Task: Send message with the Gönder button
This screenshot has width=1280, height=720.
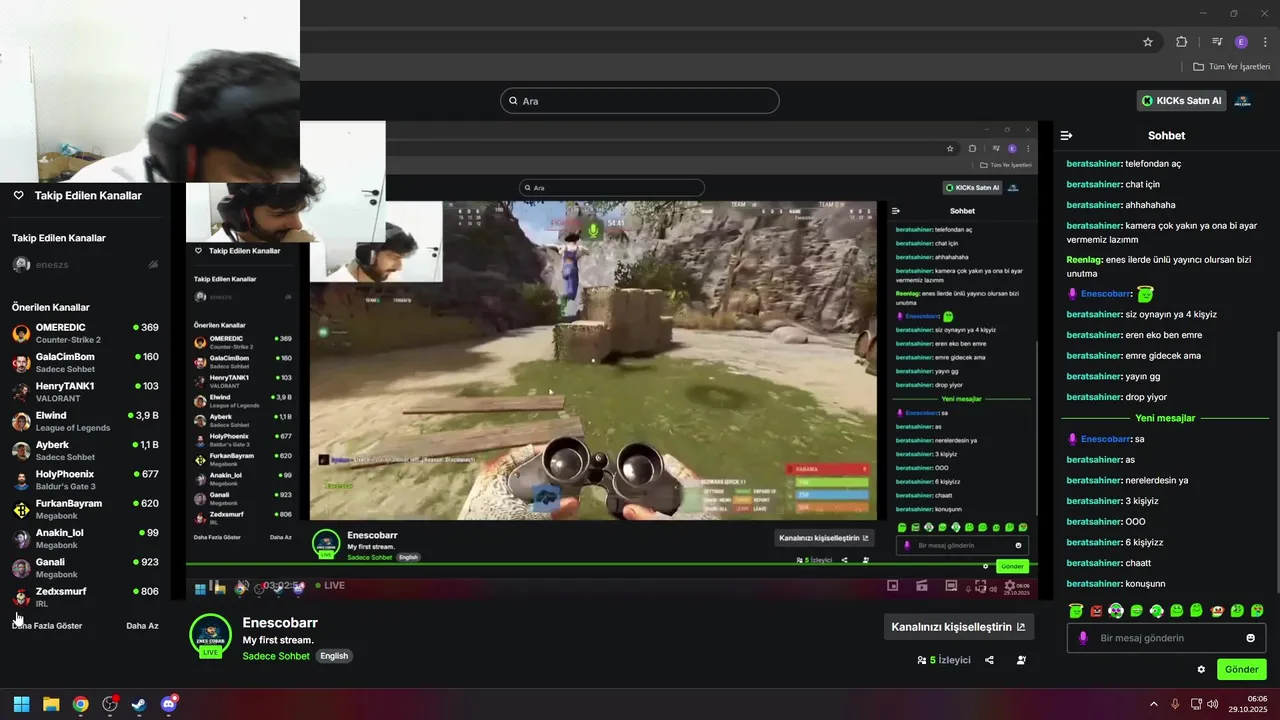Action: tap(1241, 670)
